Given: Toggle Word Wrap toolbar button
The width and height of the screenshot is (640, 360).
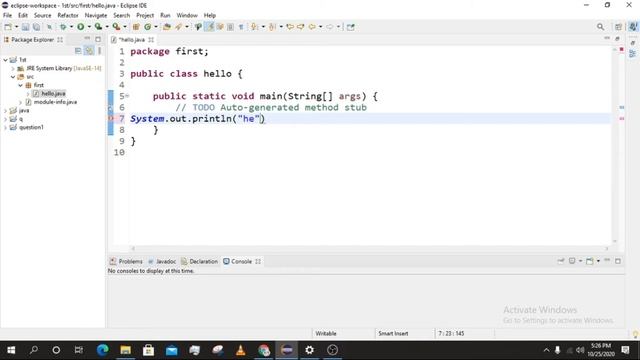Looking at the screenshot, I should pyautogui.click(x=220, y=27).
